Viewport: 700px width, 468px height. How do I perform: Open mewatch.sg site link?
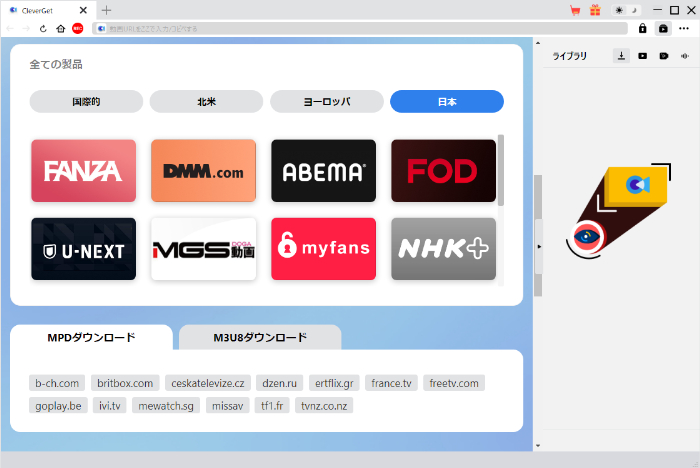(x=166, y=406)
